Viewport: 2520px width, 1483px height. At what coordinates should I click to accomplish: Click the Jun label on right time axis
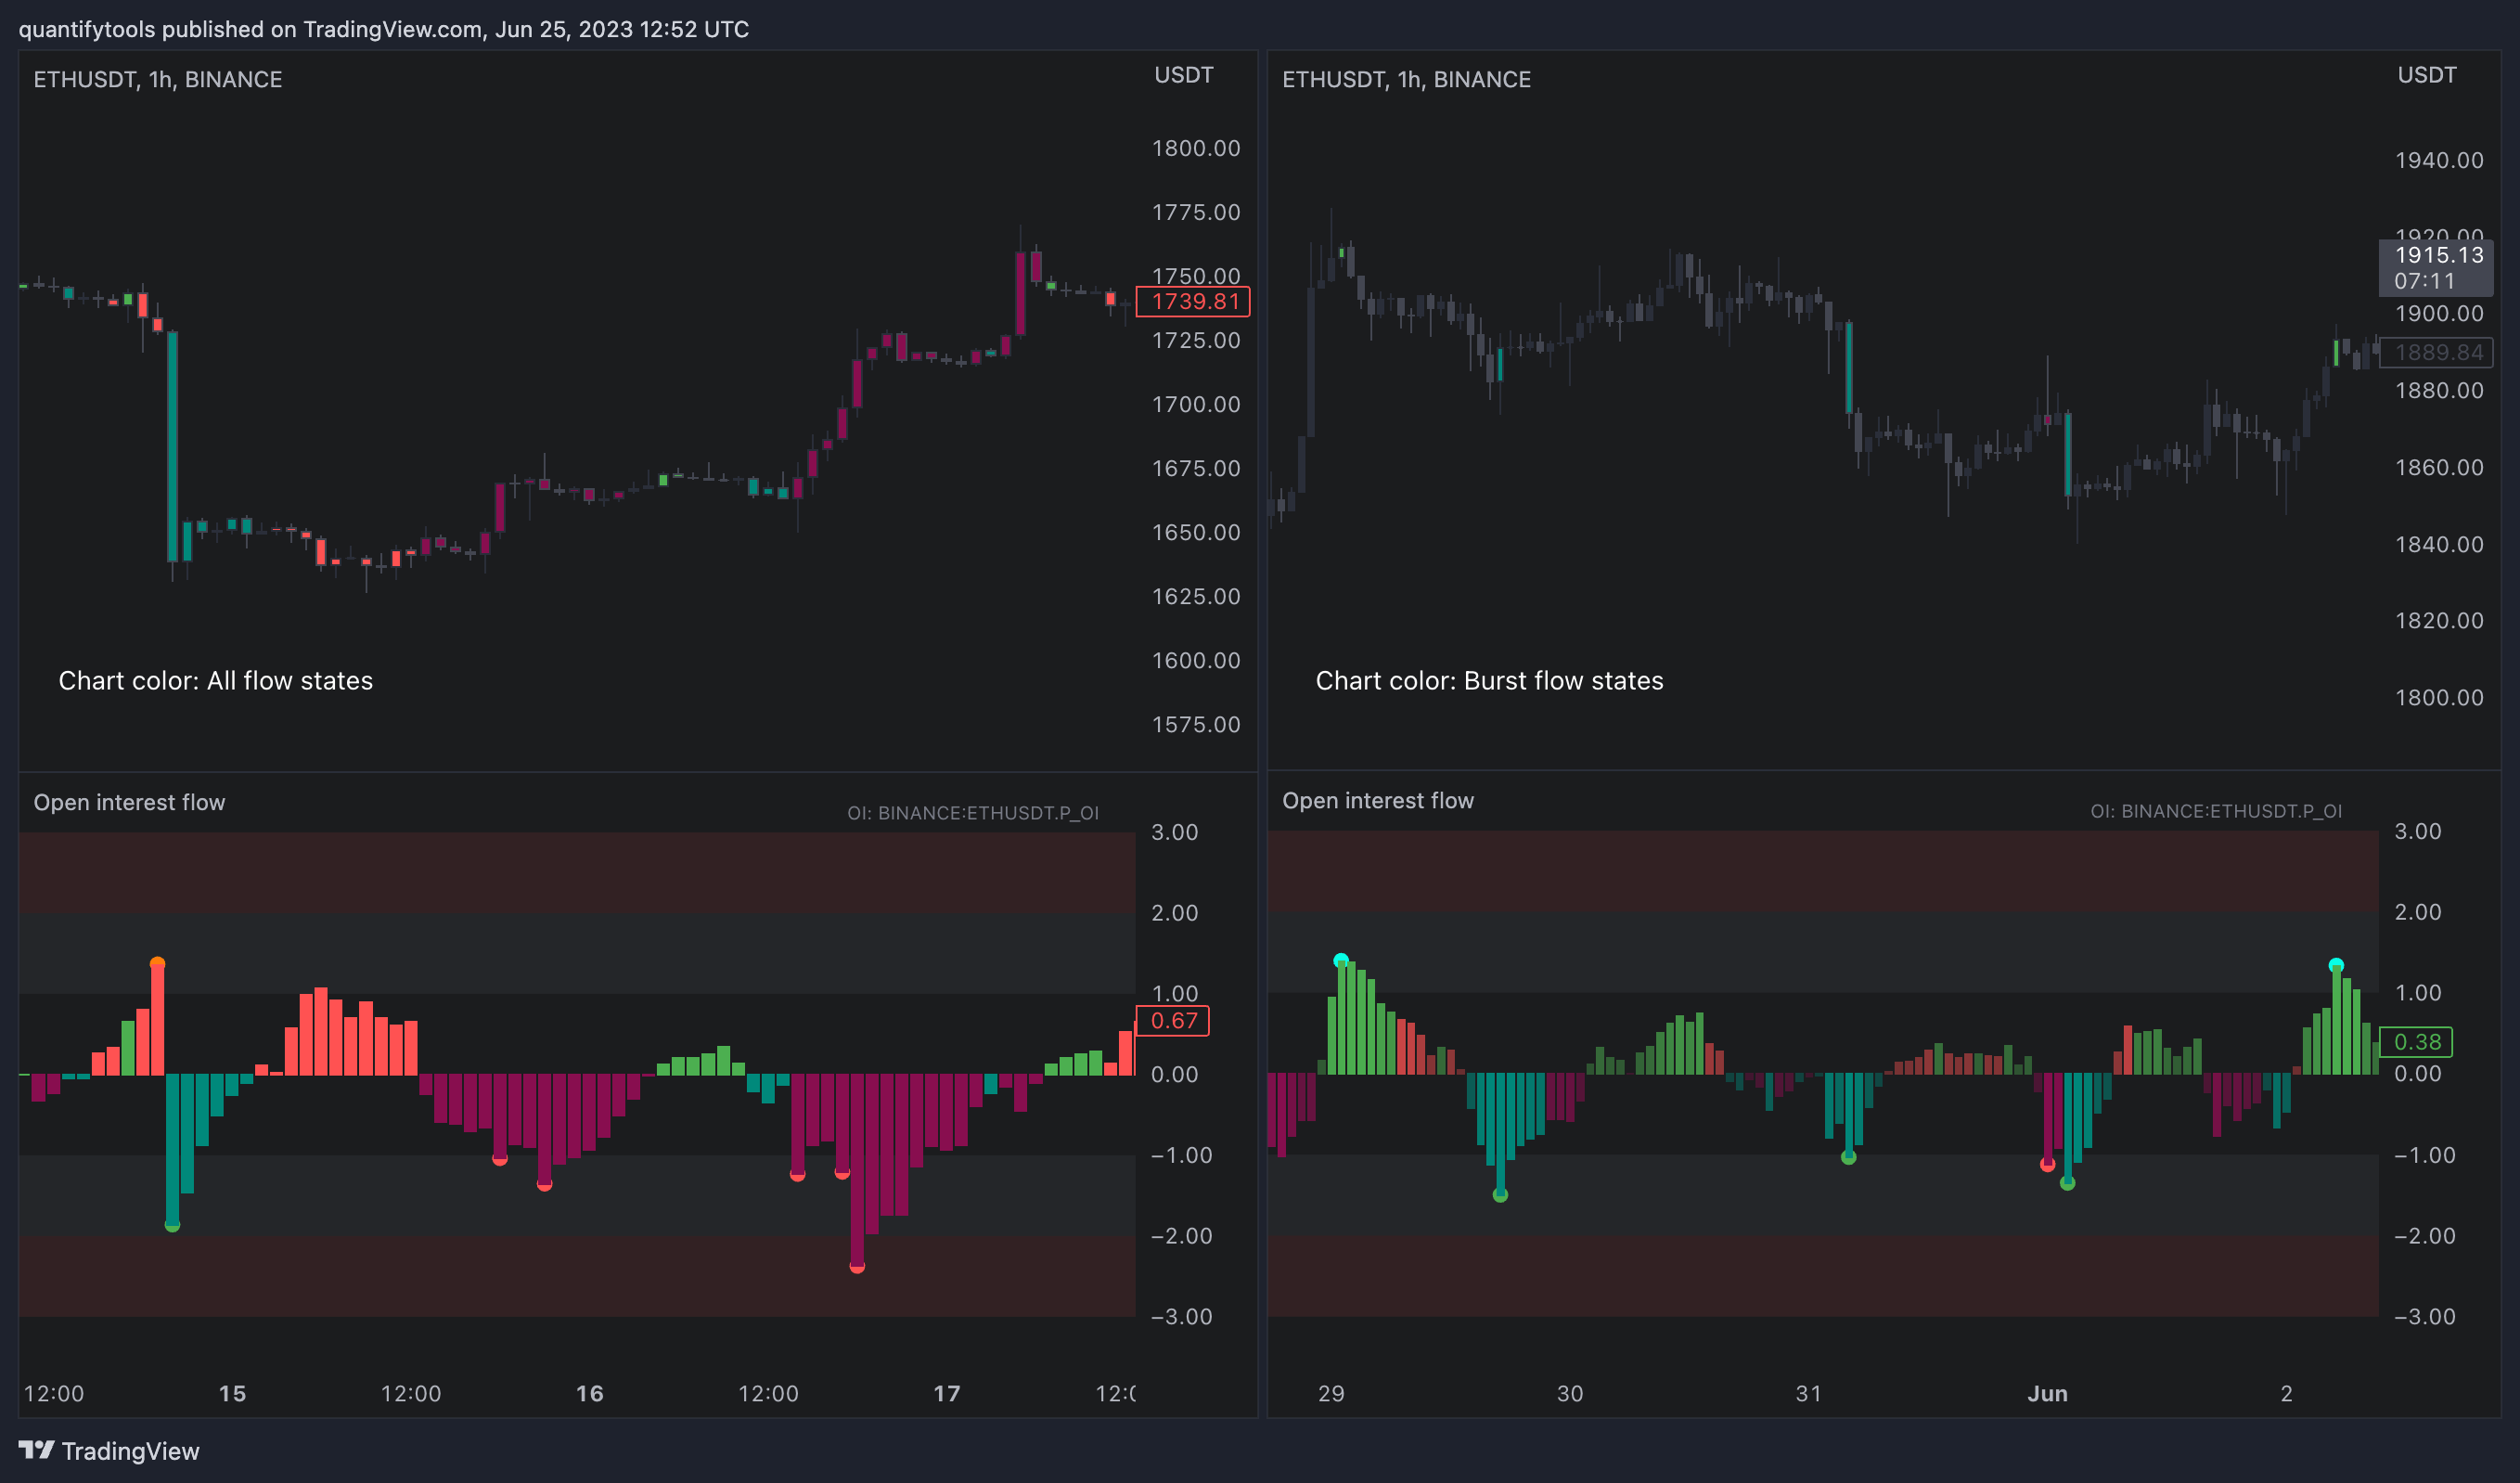2047,1393
